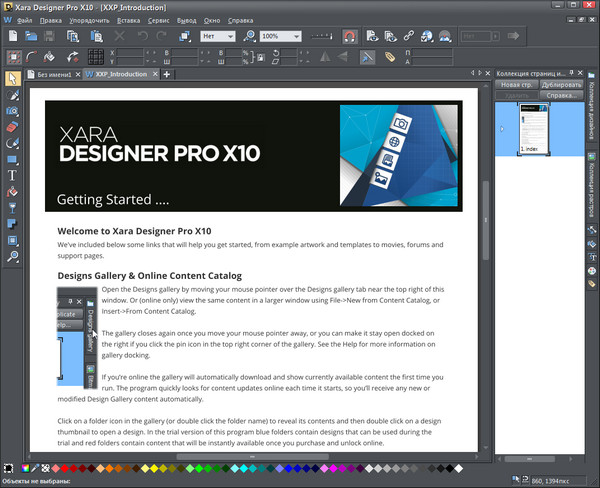The image size is (600, 488).
Task: Add a new document tab with plus
Action: 167,74
